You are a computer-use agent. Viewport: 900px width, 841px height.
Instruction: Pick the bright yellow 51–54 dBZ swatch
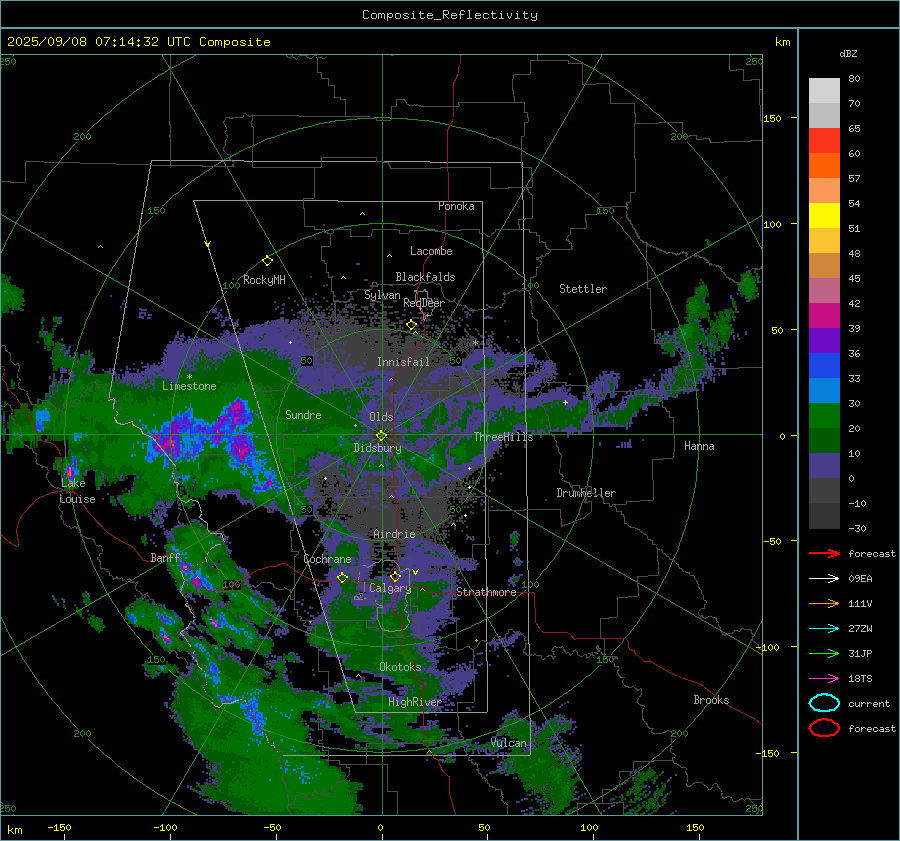[x=824, y=216]
